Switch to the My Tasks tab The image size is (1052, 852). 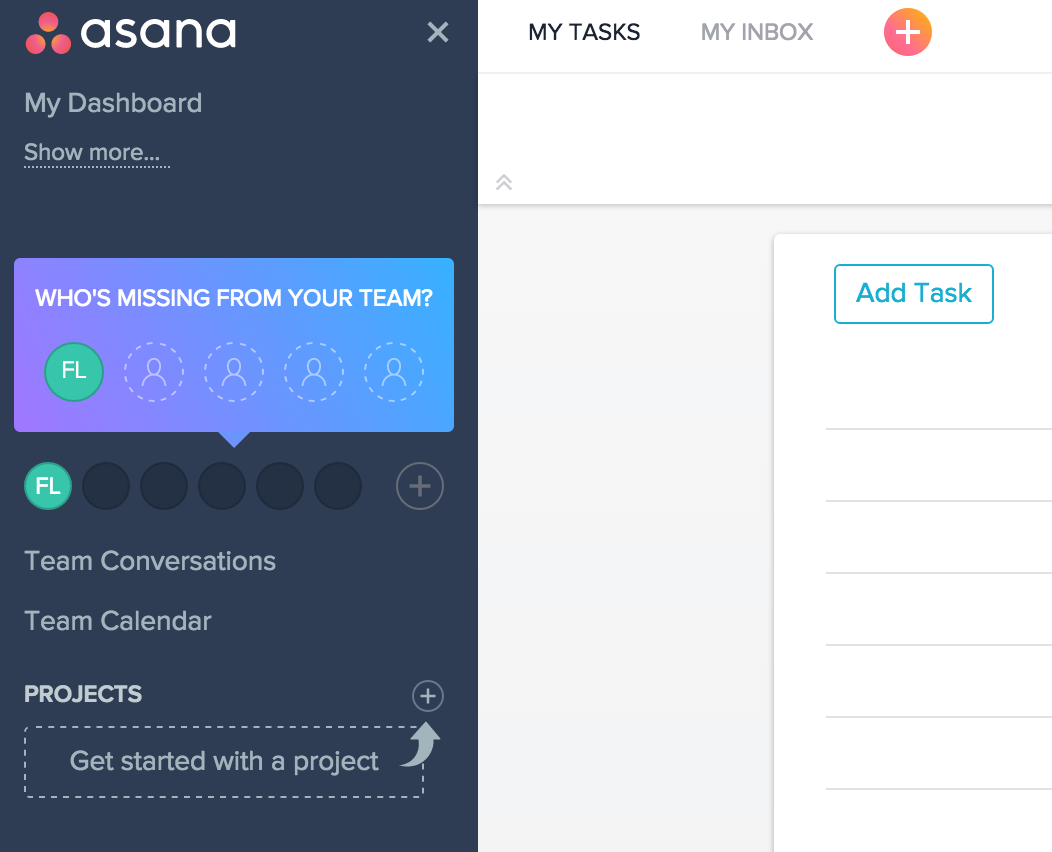pyautogui.click(x=584, y=33)
